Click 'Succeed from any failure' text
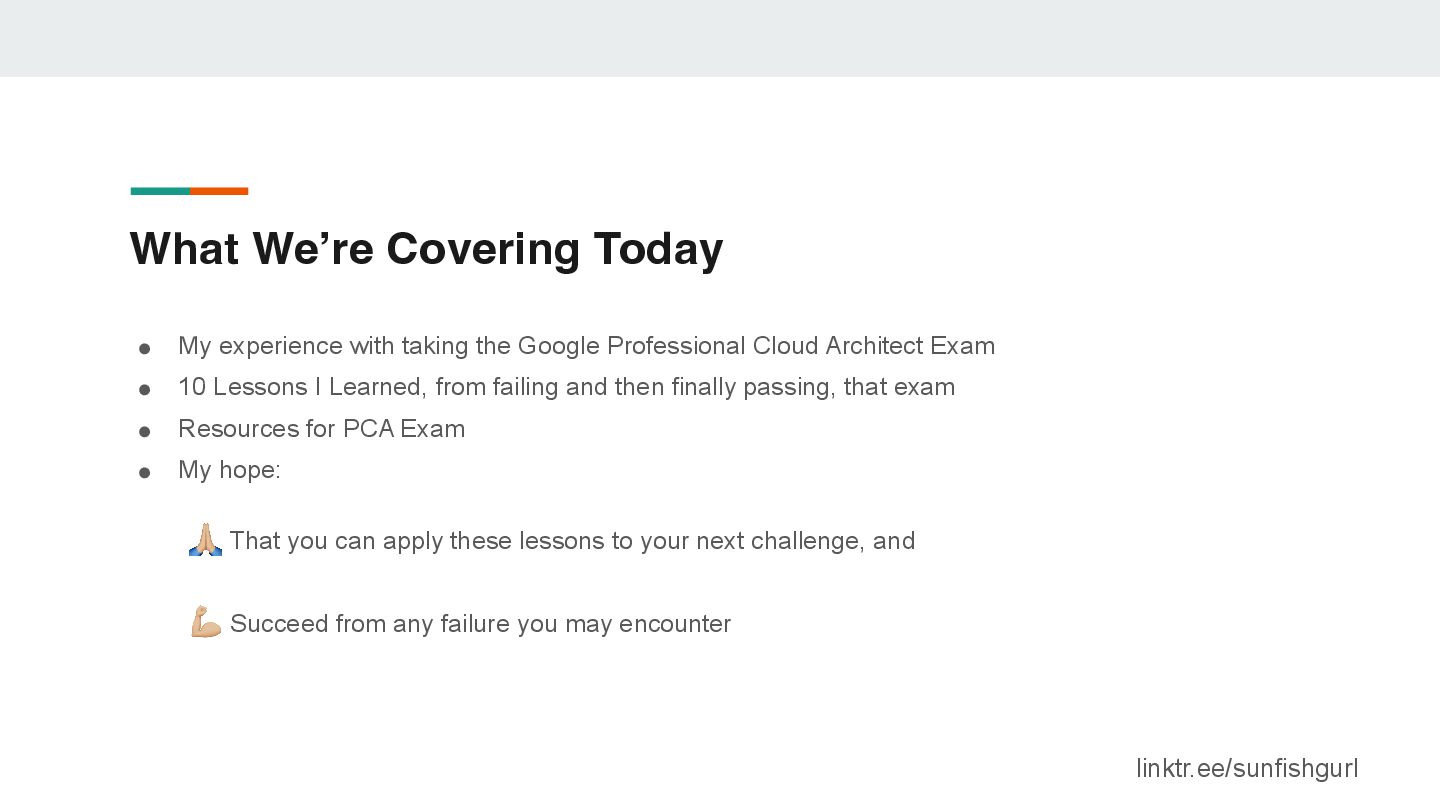 click(480, 624)
